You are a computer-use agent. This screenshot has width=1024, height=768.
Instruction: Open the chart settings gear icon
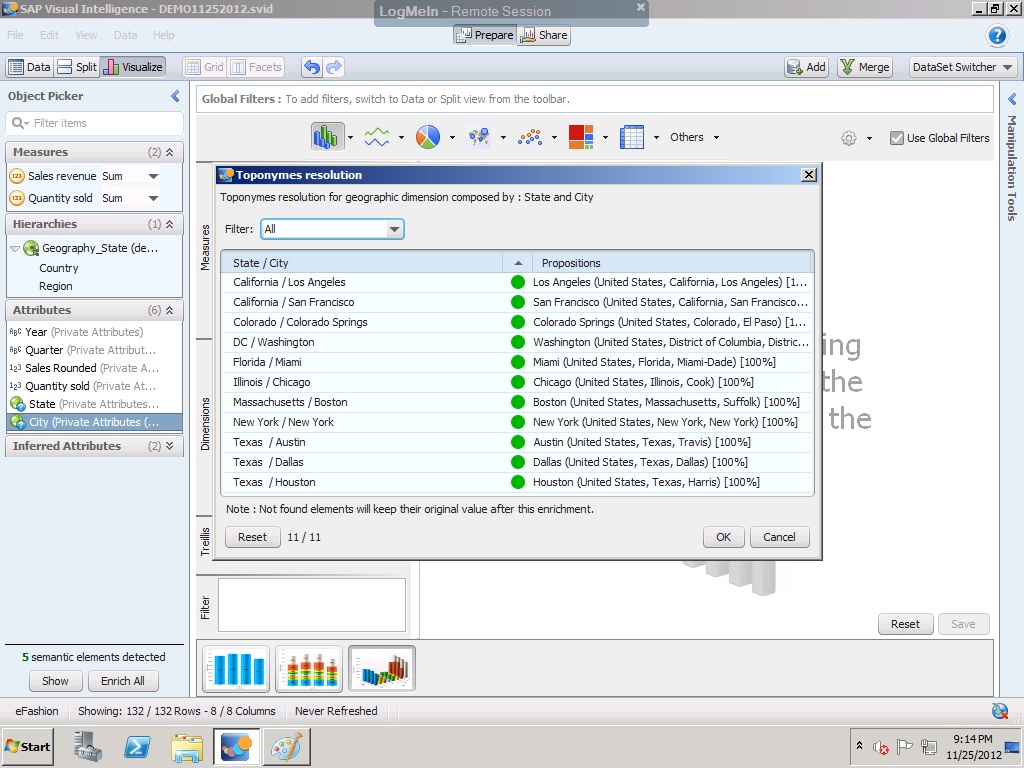click(x=848, y=138)
